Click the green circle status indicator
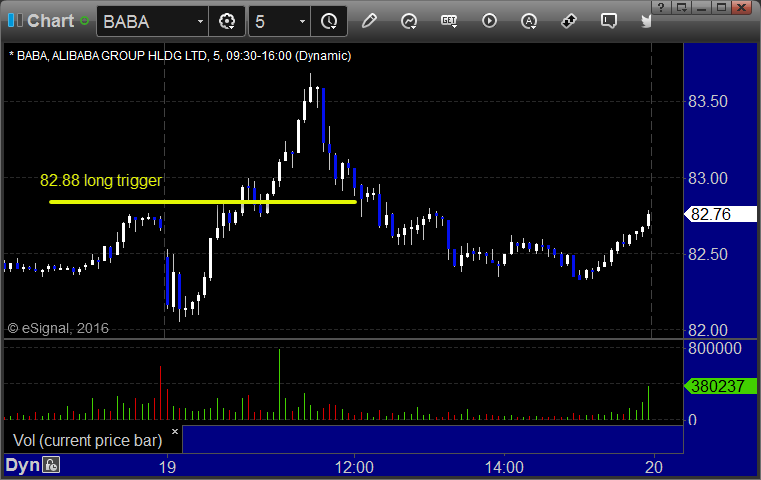Screen dimensions: 761x480 coord(84,21)
